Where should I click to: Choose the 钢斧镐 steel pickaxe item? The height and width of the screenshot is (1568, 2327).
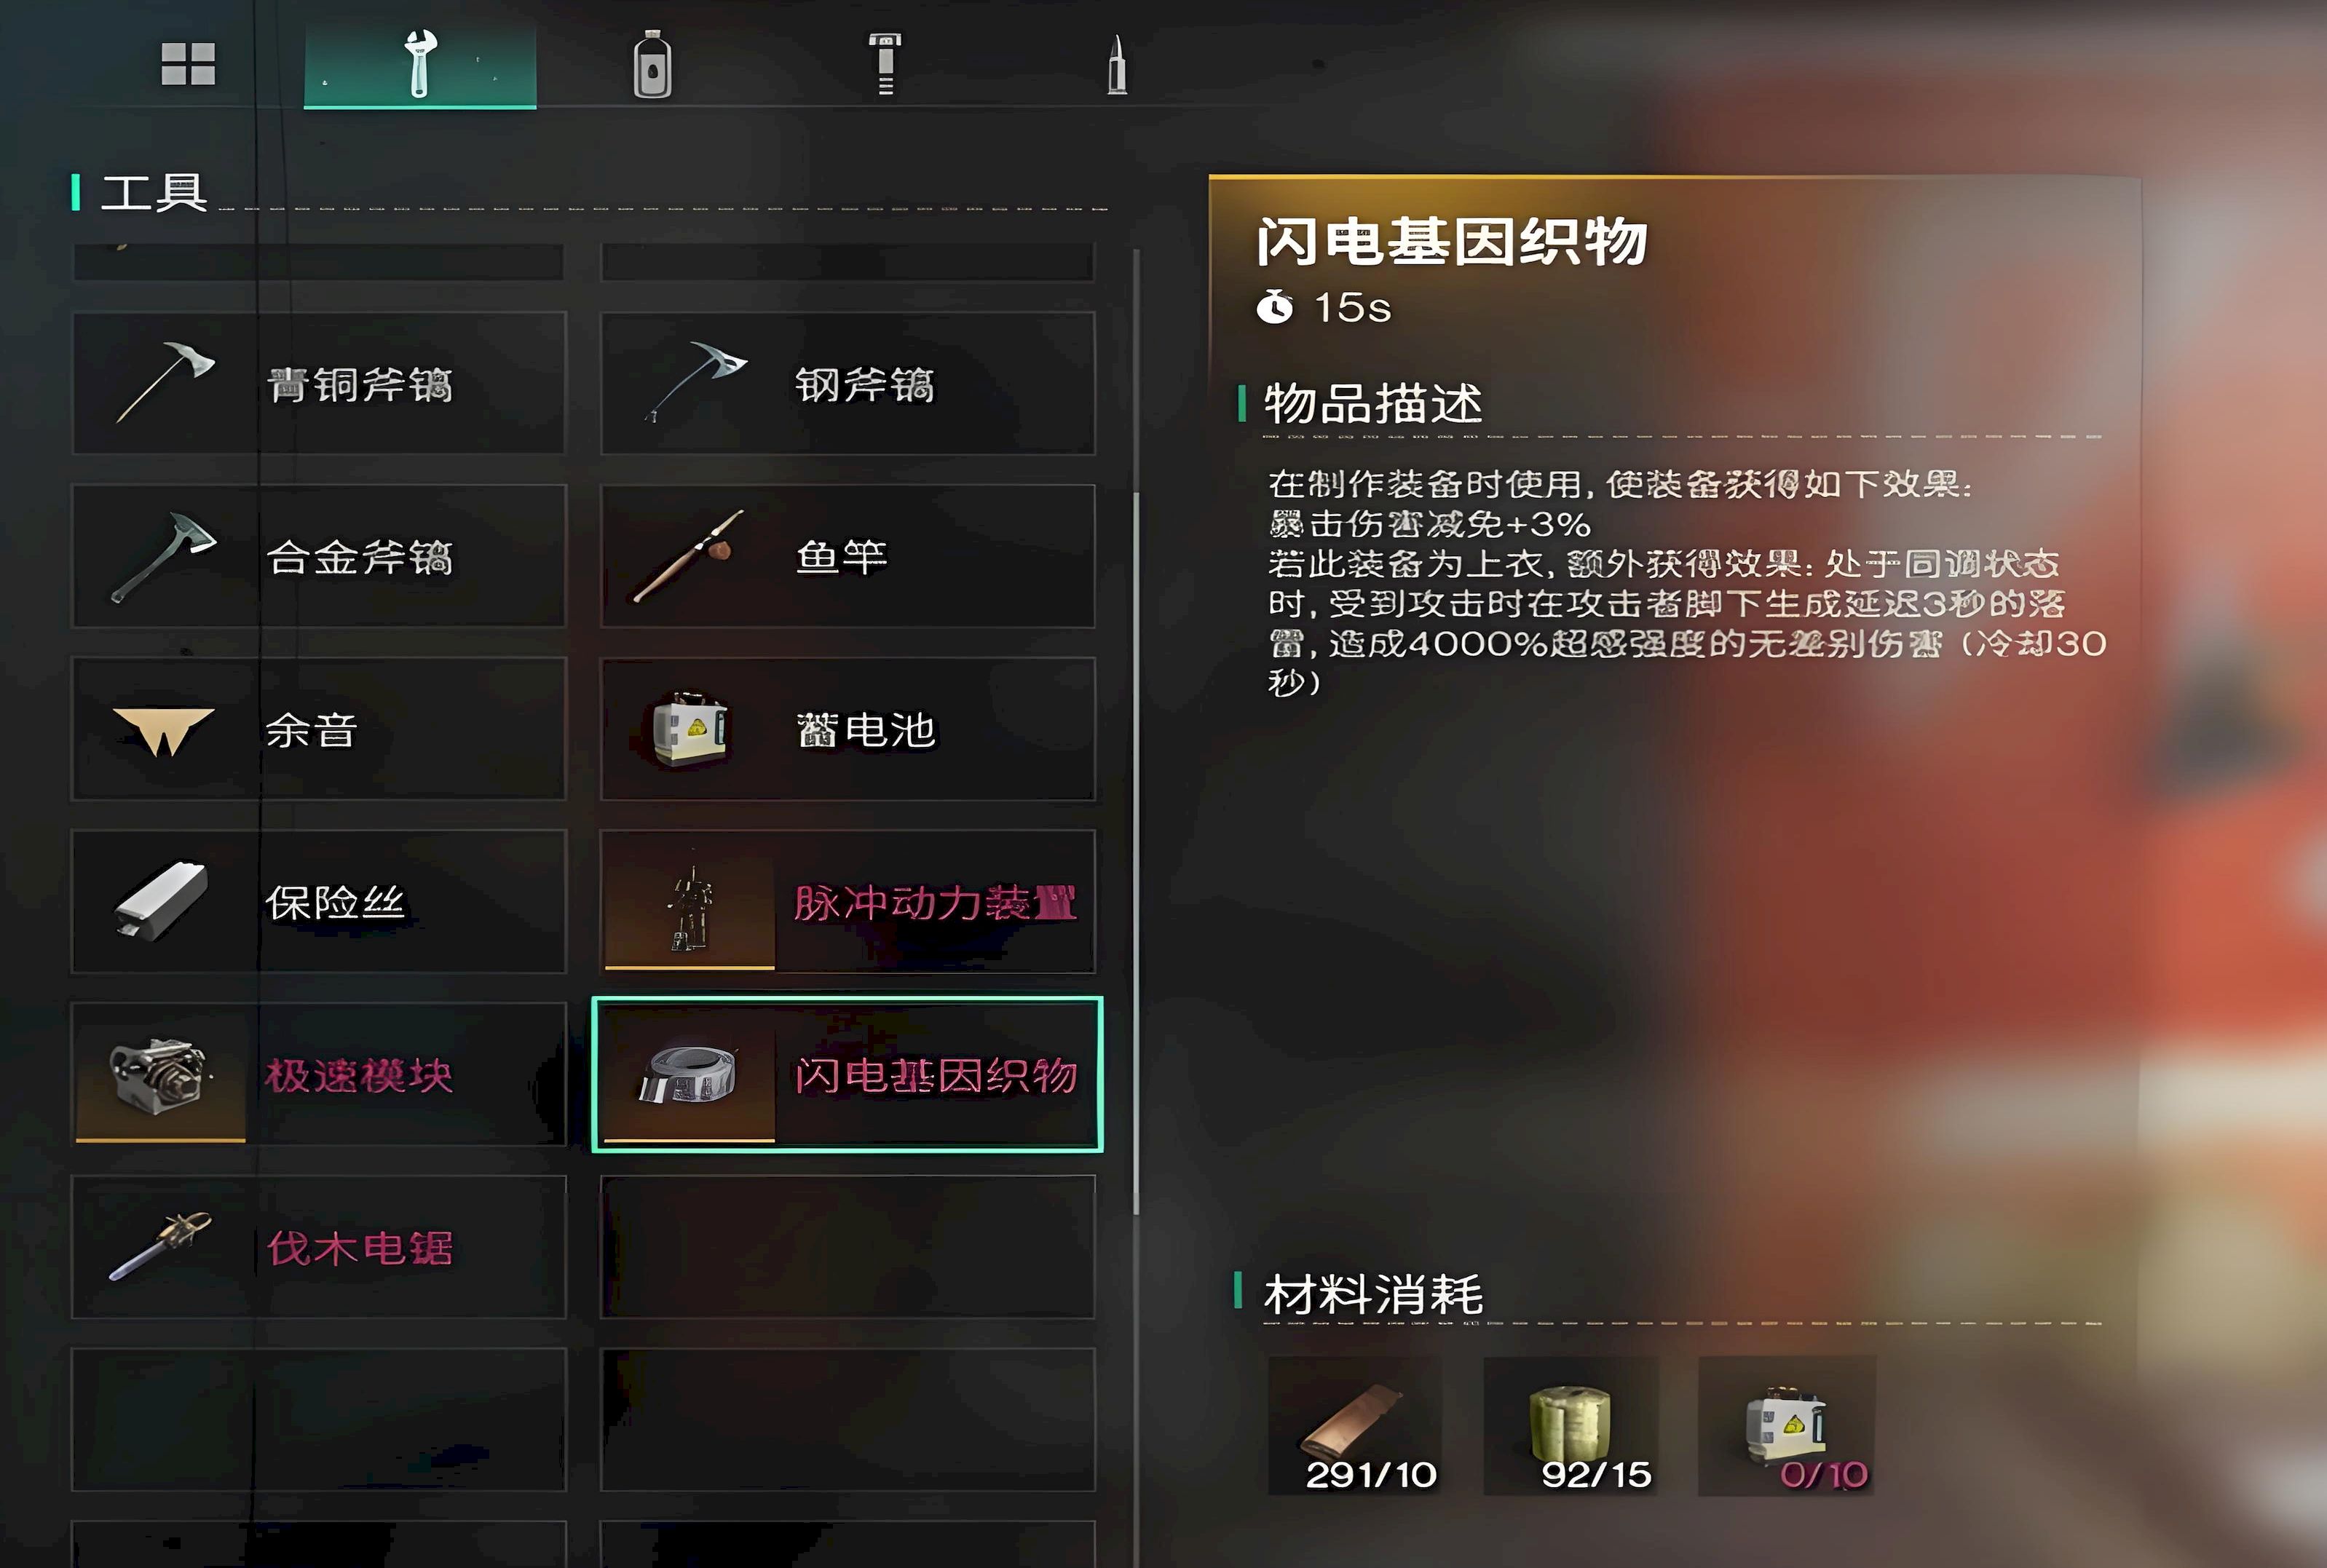pos(848,383)
